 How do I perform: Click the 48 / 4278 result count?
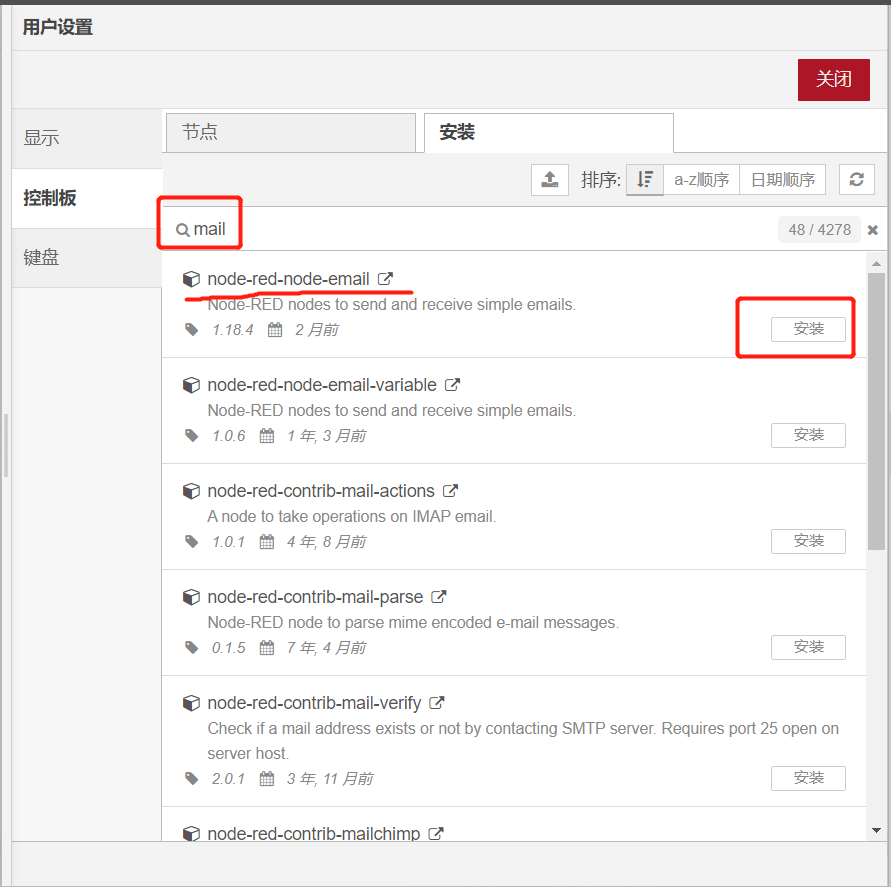click(819, 230)
